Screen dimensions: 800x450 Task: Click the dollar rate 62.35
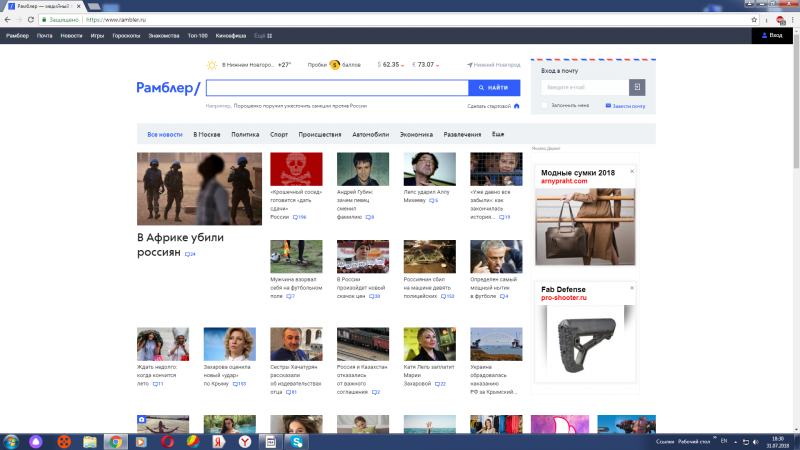point(391,65)
